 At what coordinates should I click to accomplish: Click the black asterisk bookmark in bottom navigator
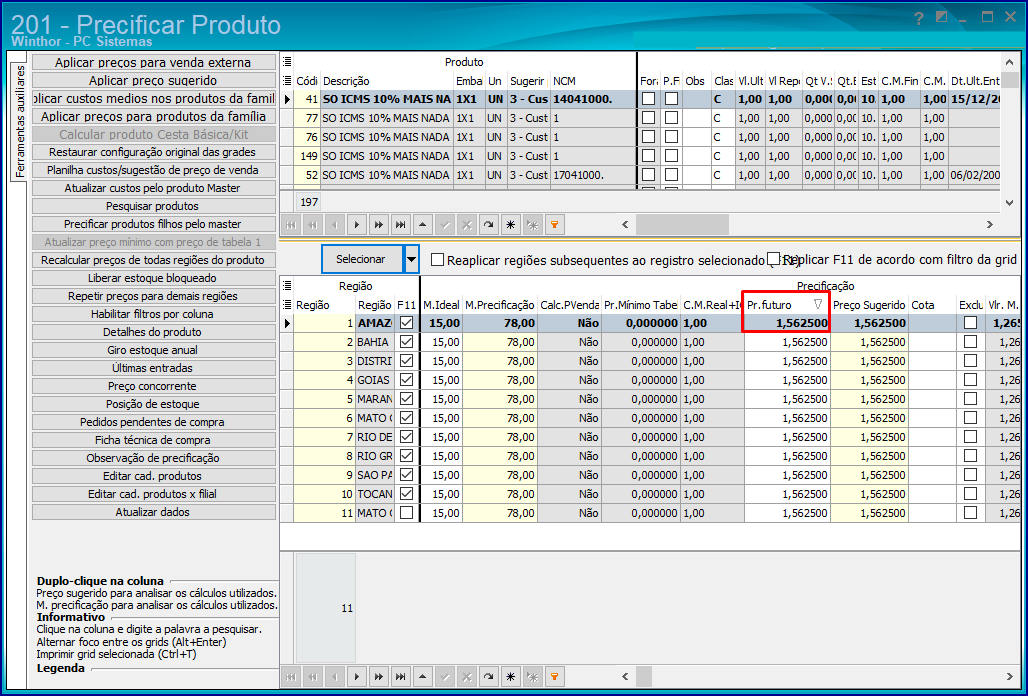pos(511,676)
